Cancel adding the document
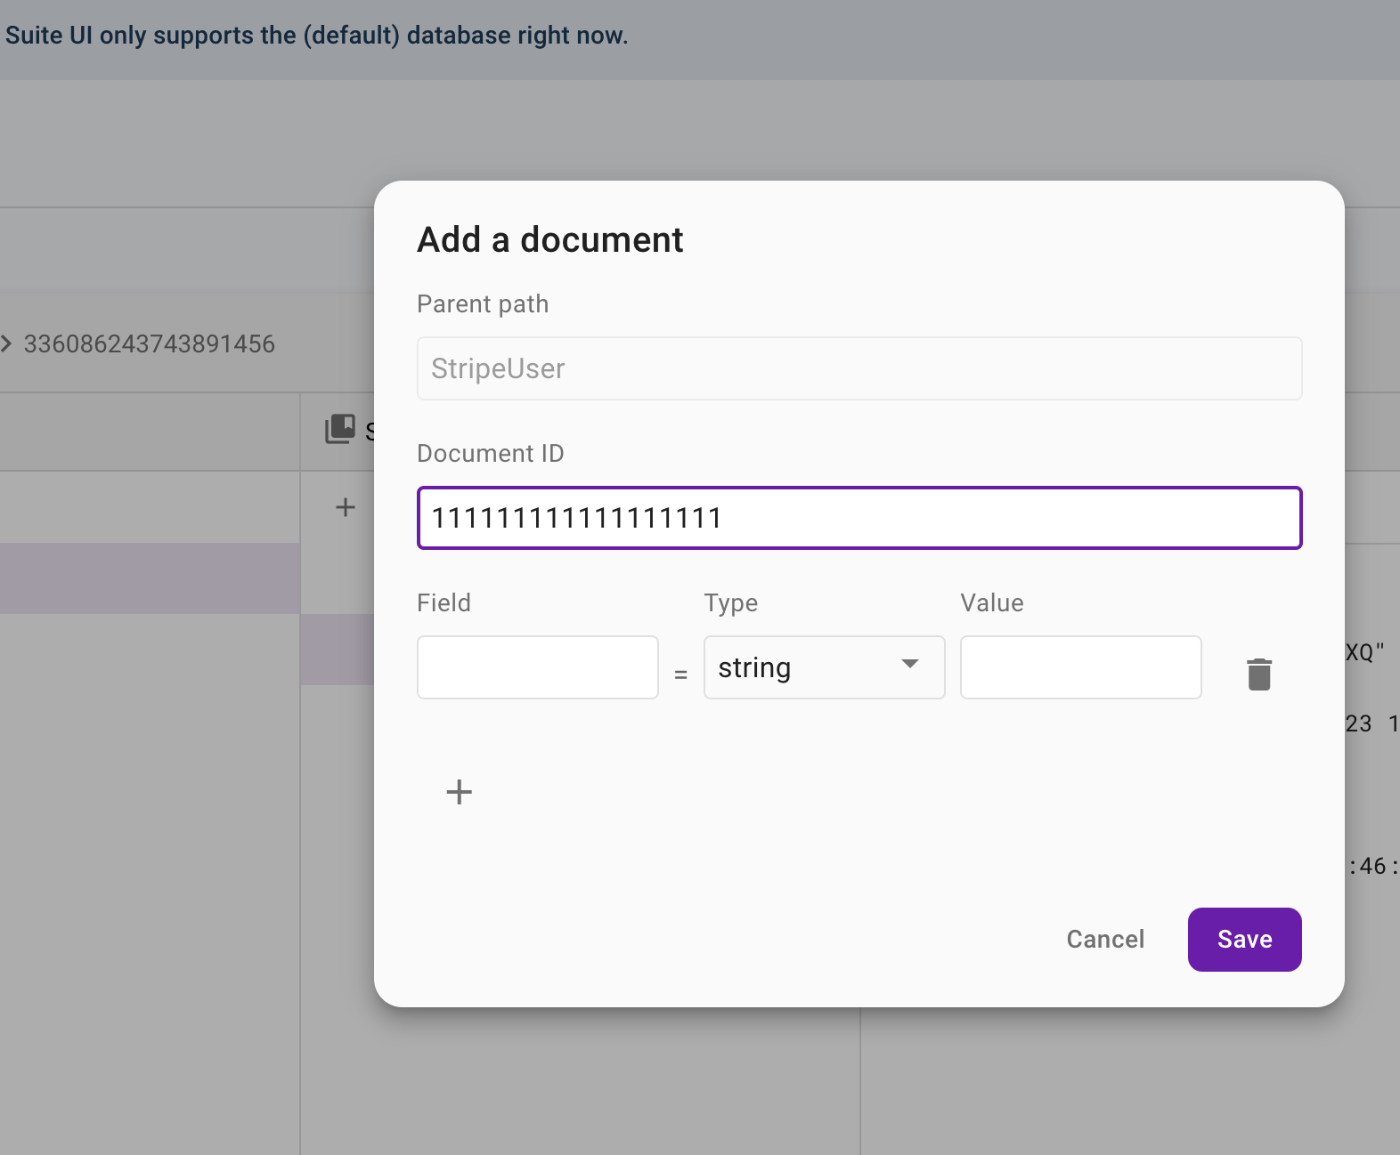The width and height of the screenshot is (1400, 1155). tap(1105, 939)
